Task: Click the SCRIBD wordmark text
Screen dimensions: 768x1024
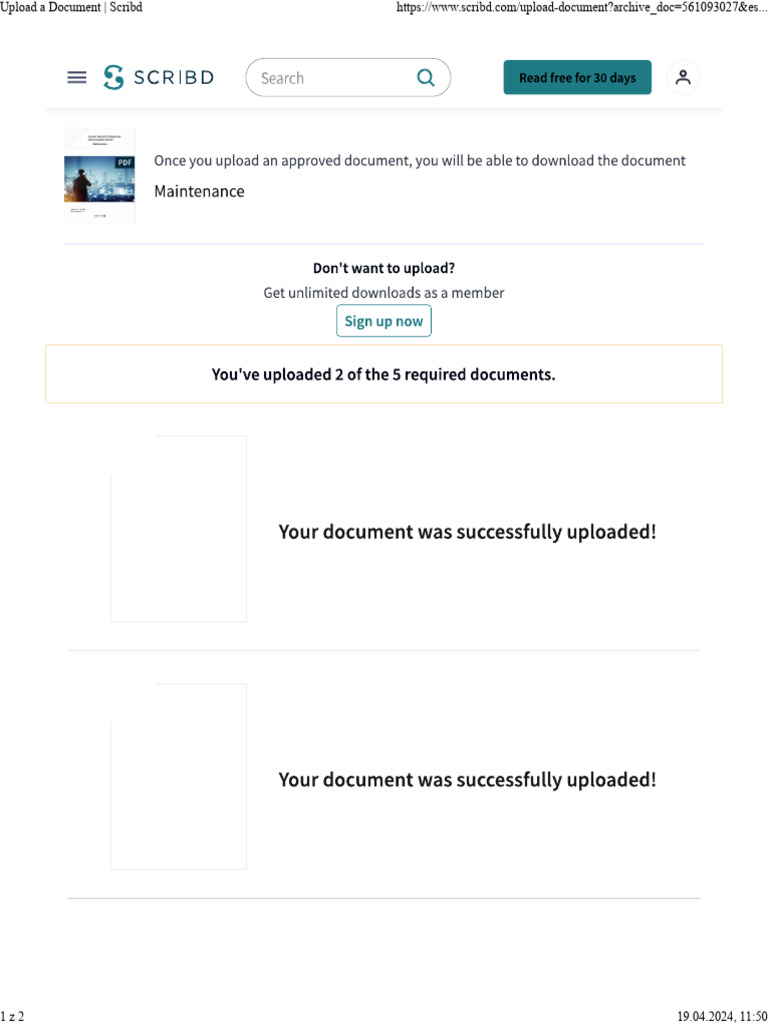Action: pos(172,78)
